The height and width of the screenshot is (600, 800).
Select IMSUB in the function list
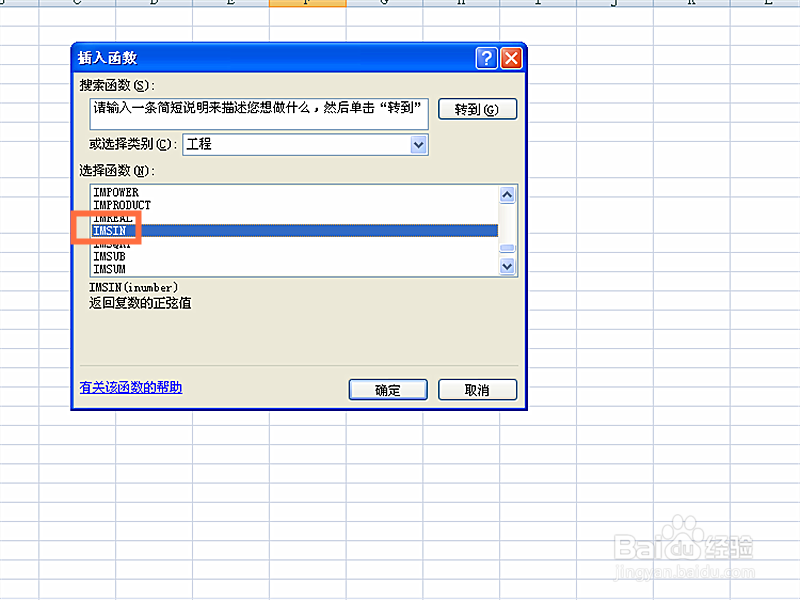coord(109,256)
